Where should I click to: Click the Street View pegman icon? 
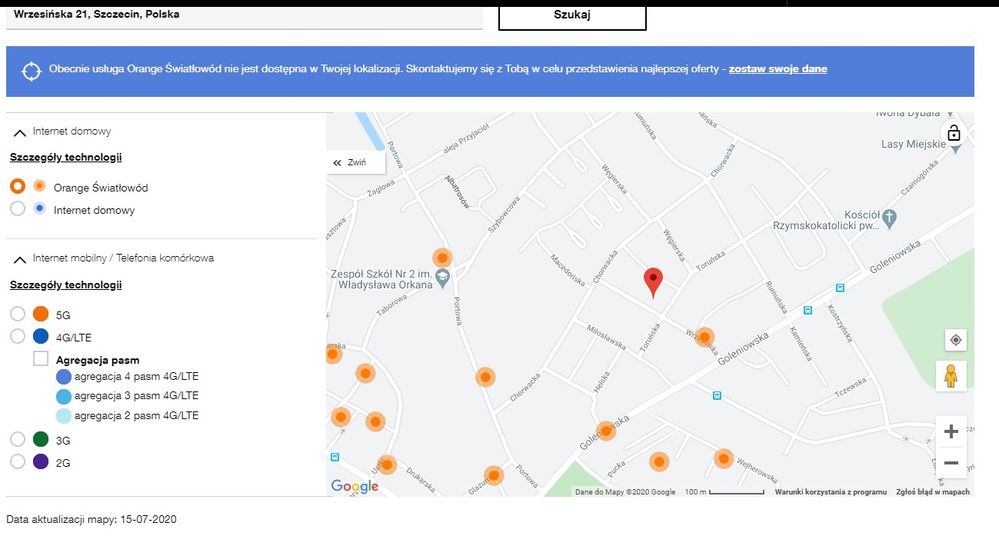pyautogui.click(x=955, y=377)
